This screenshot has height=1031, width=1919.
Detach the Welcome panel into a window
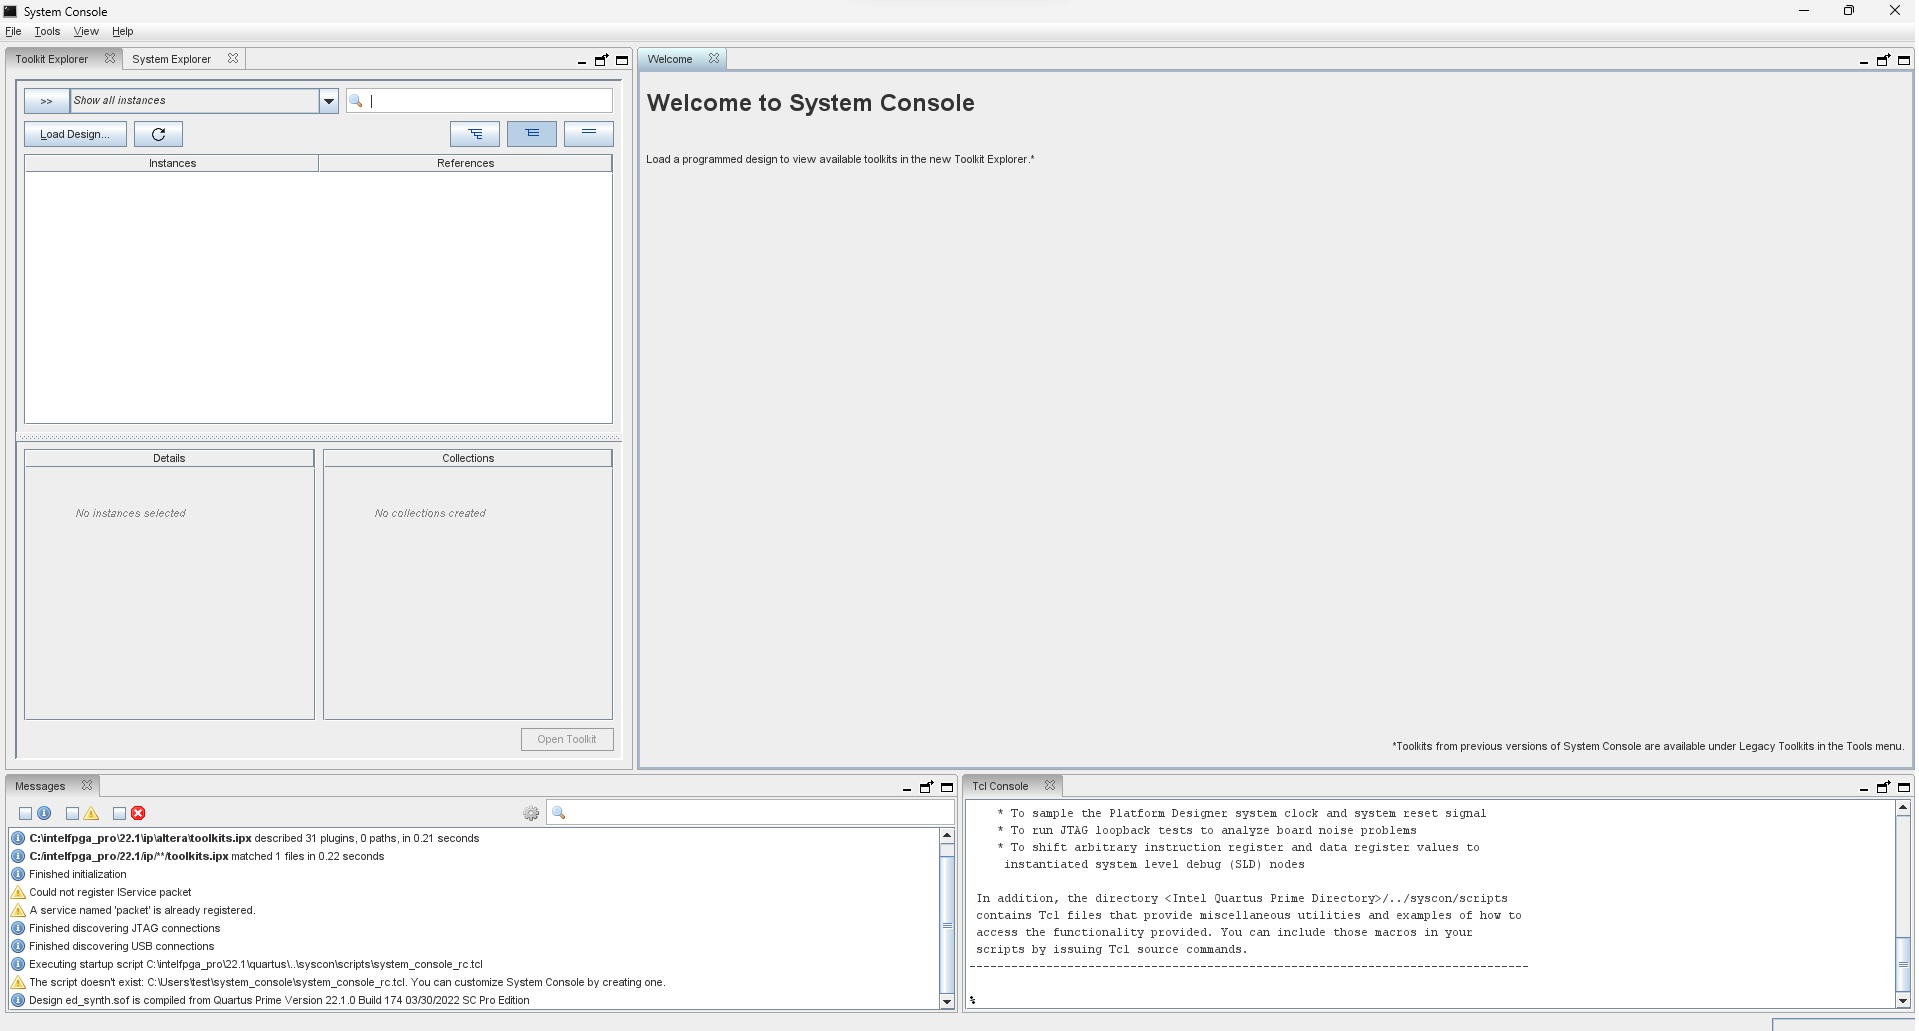(x=1883, y=60)
